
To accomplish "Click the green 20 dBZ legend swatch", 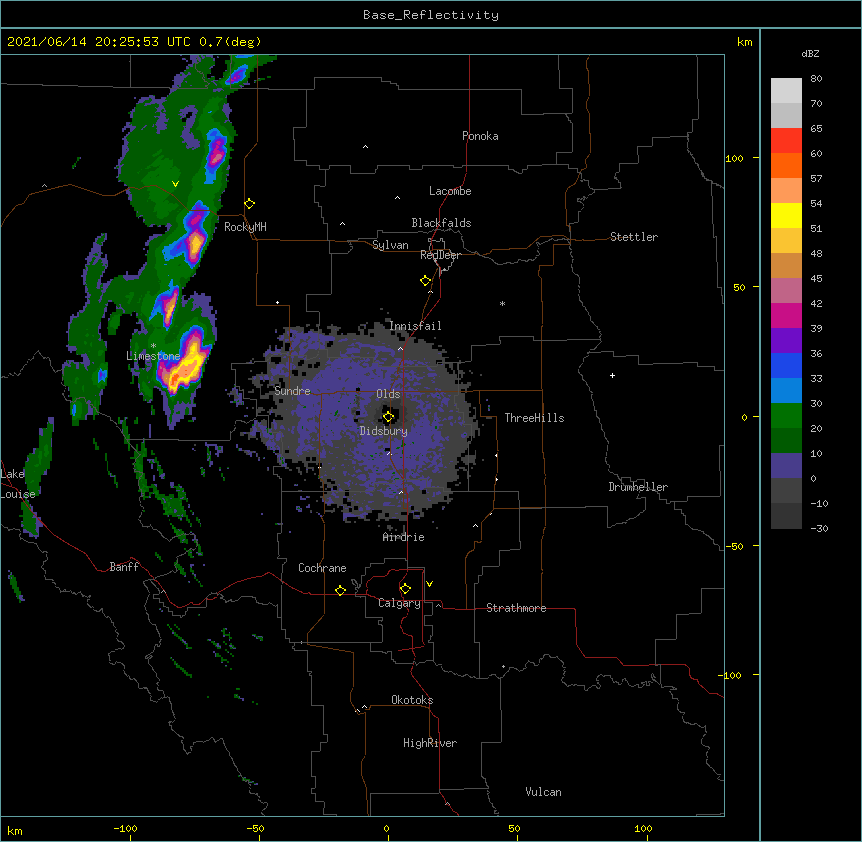I will pos(786,416).
